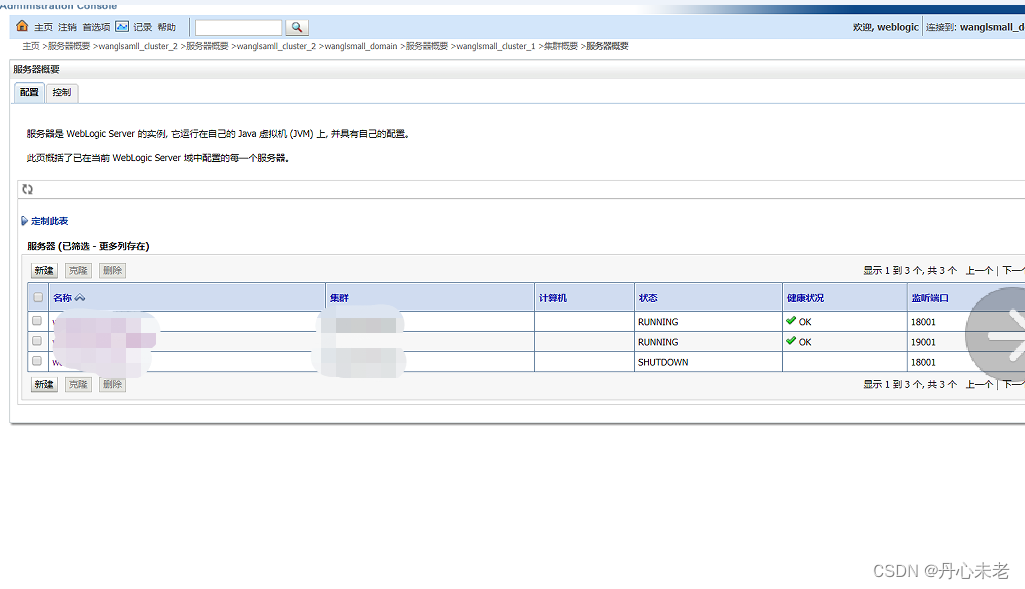Click the 集群 column header
Image resolution: width=1025 pixels, height=589 pixels.
339,298
